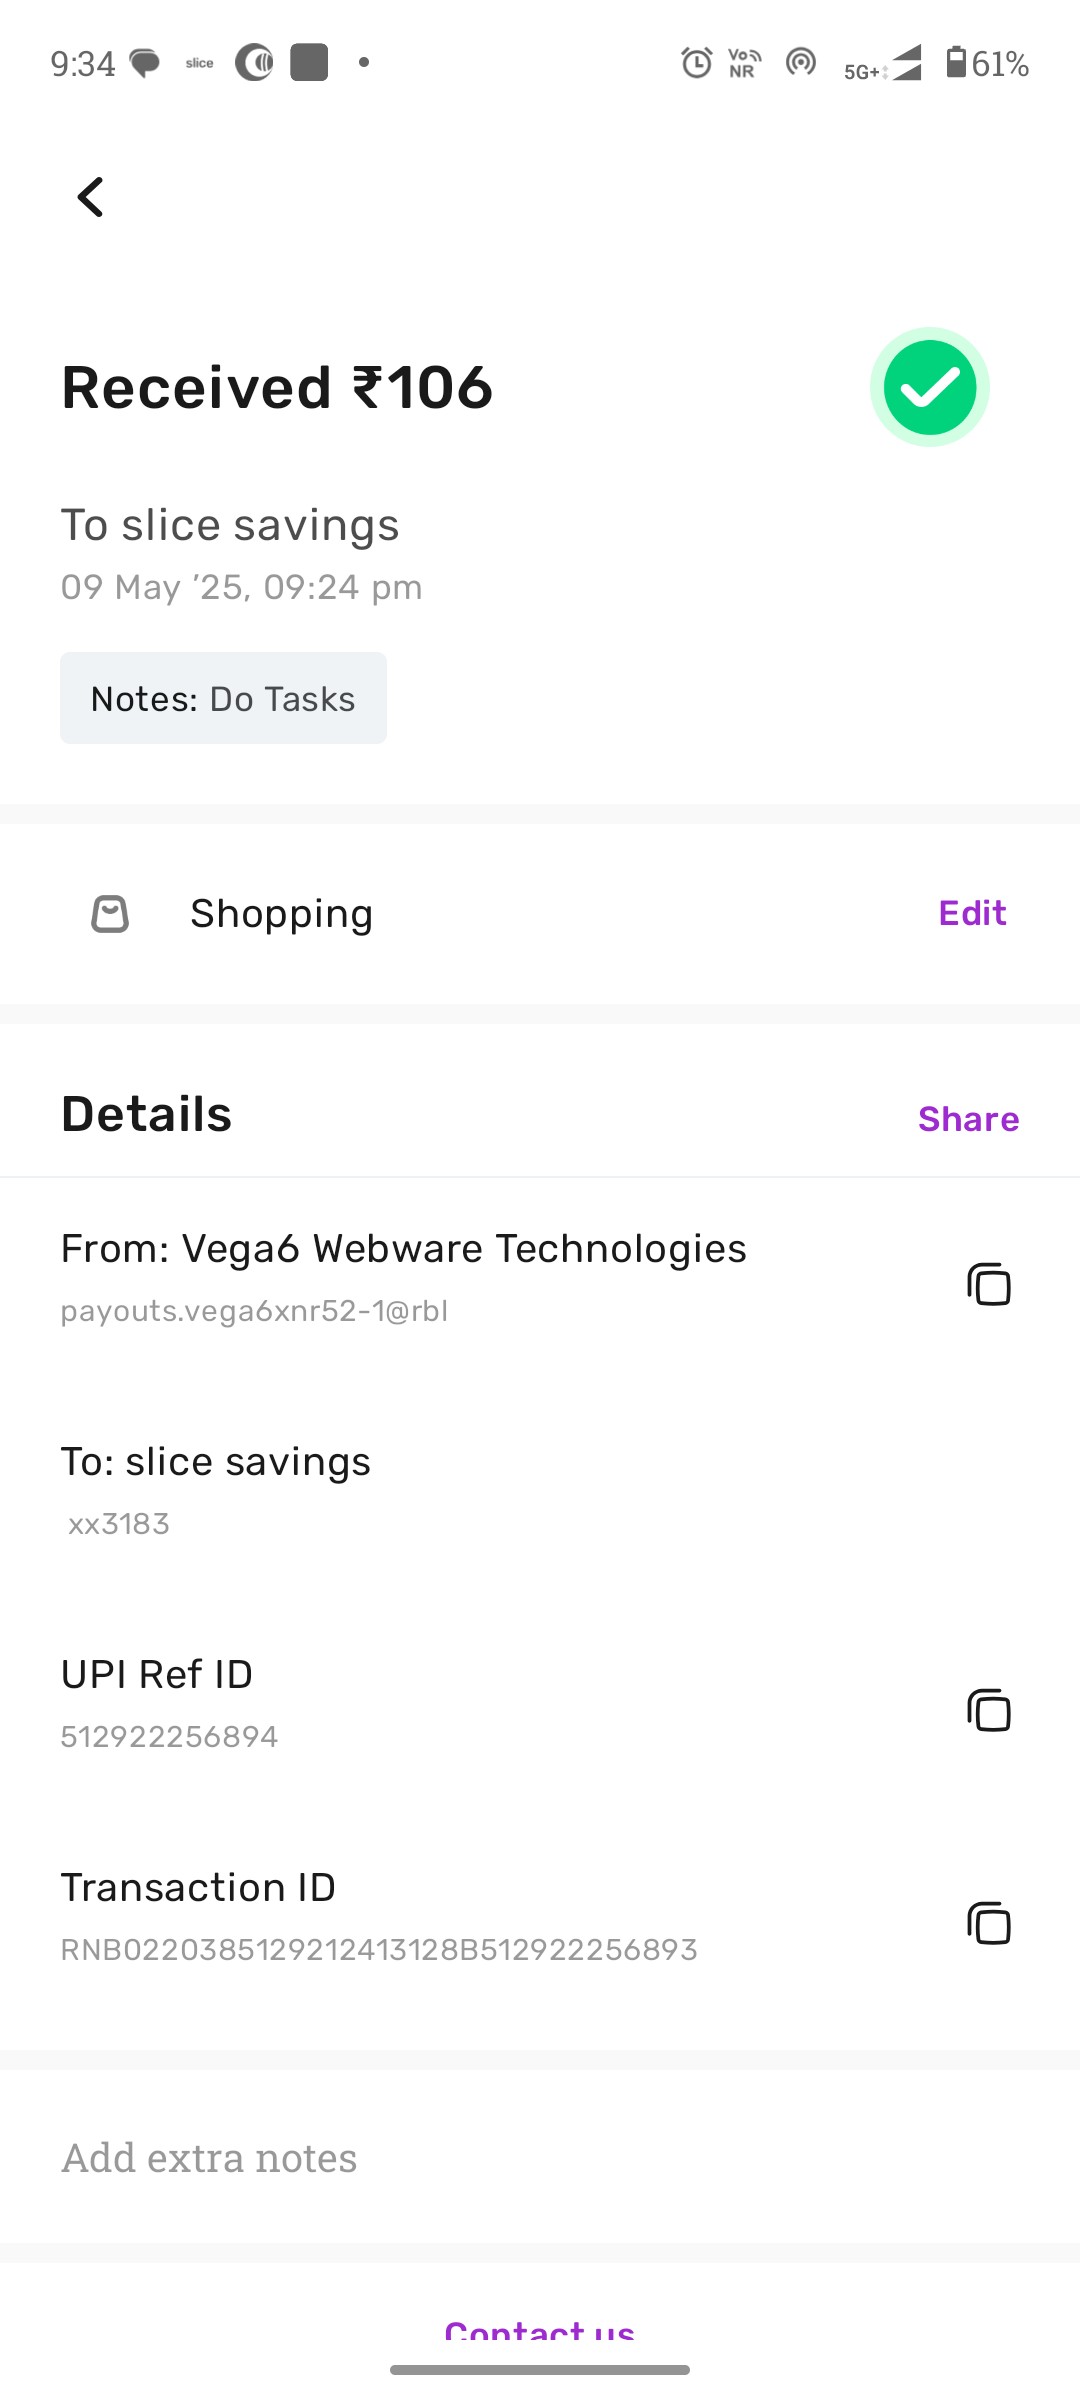
Task: Tap the Vega6 Webware Technologies sender row
Action: click(540, 1277)
